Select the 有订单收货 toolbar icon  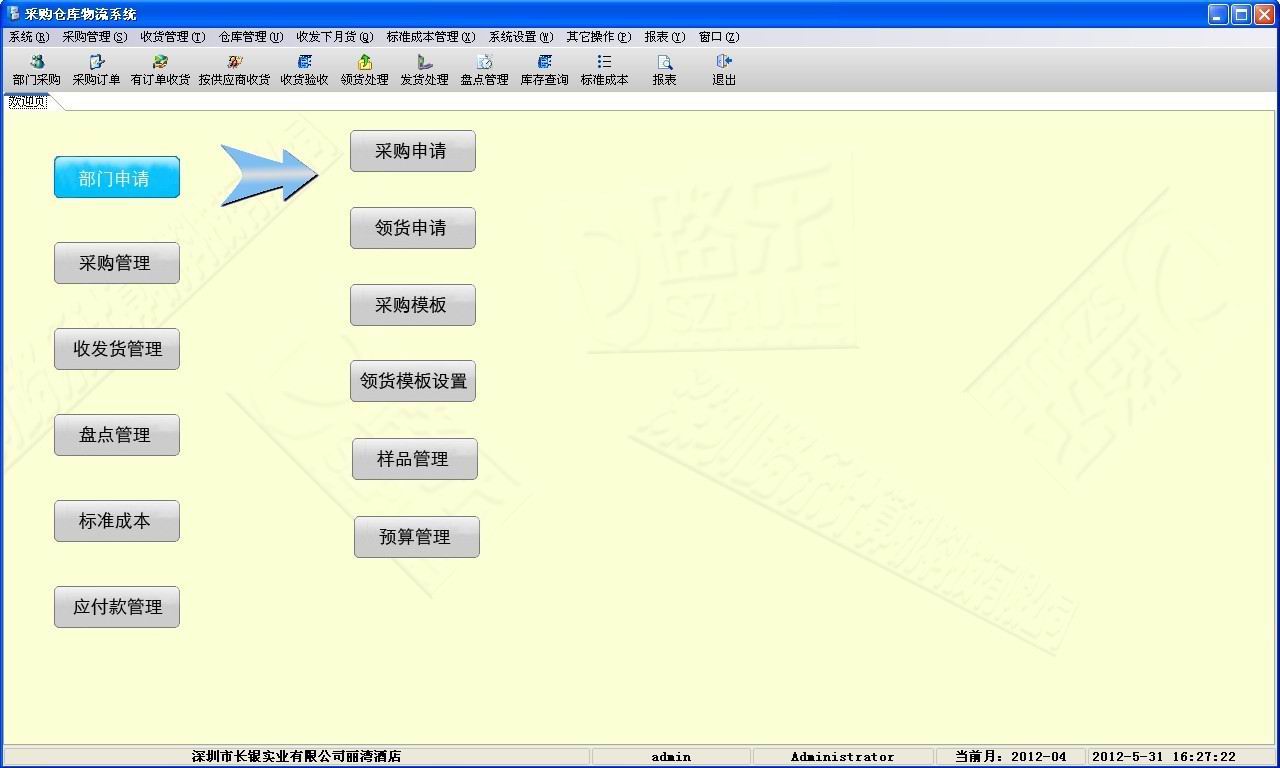pos(160,70)
